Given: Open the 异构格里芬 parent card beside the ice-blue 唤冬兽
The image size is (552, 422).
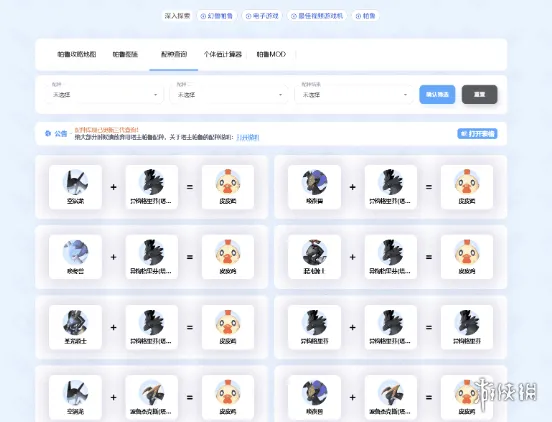Looking at the screenshot, I should pyautogui.click(x=152, y=257).
